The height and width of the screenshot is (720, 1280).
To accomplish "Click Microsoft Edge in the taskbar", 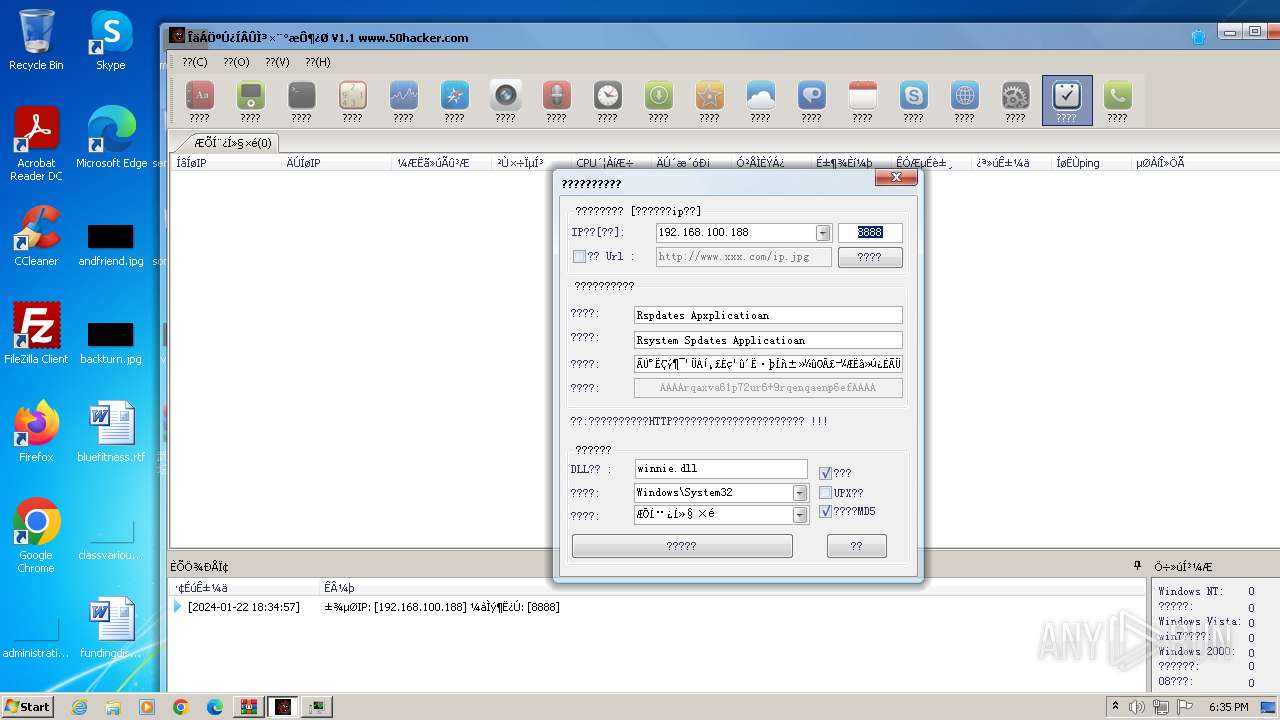I will click(215, 707).
